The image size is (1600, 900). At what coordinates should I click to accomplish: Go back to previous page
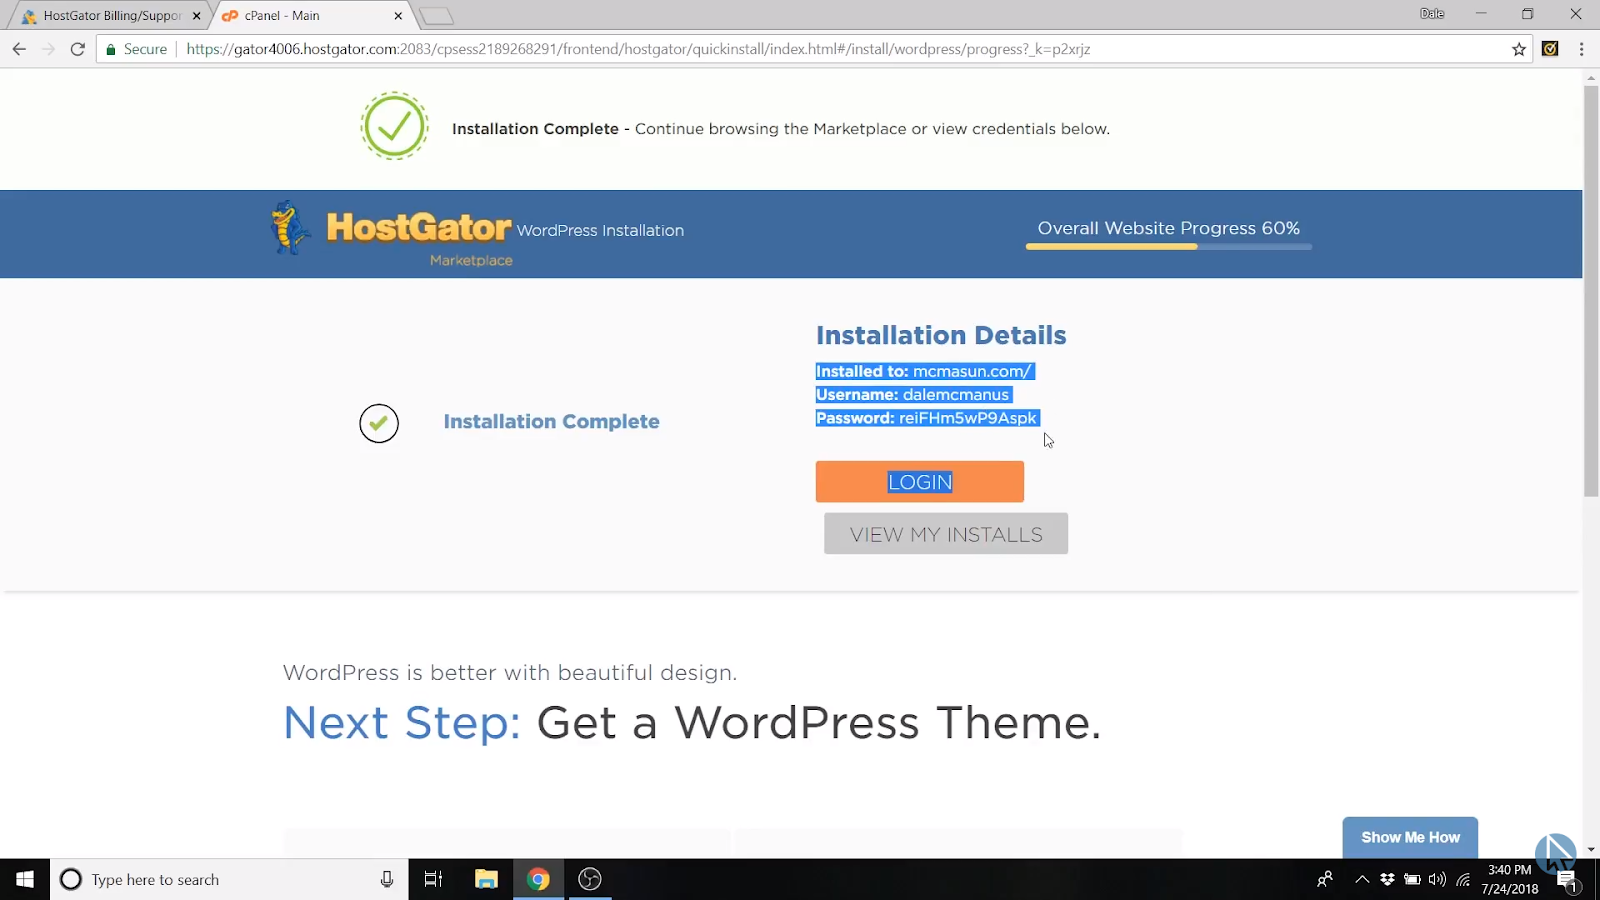(x=19, y=49)
